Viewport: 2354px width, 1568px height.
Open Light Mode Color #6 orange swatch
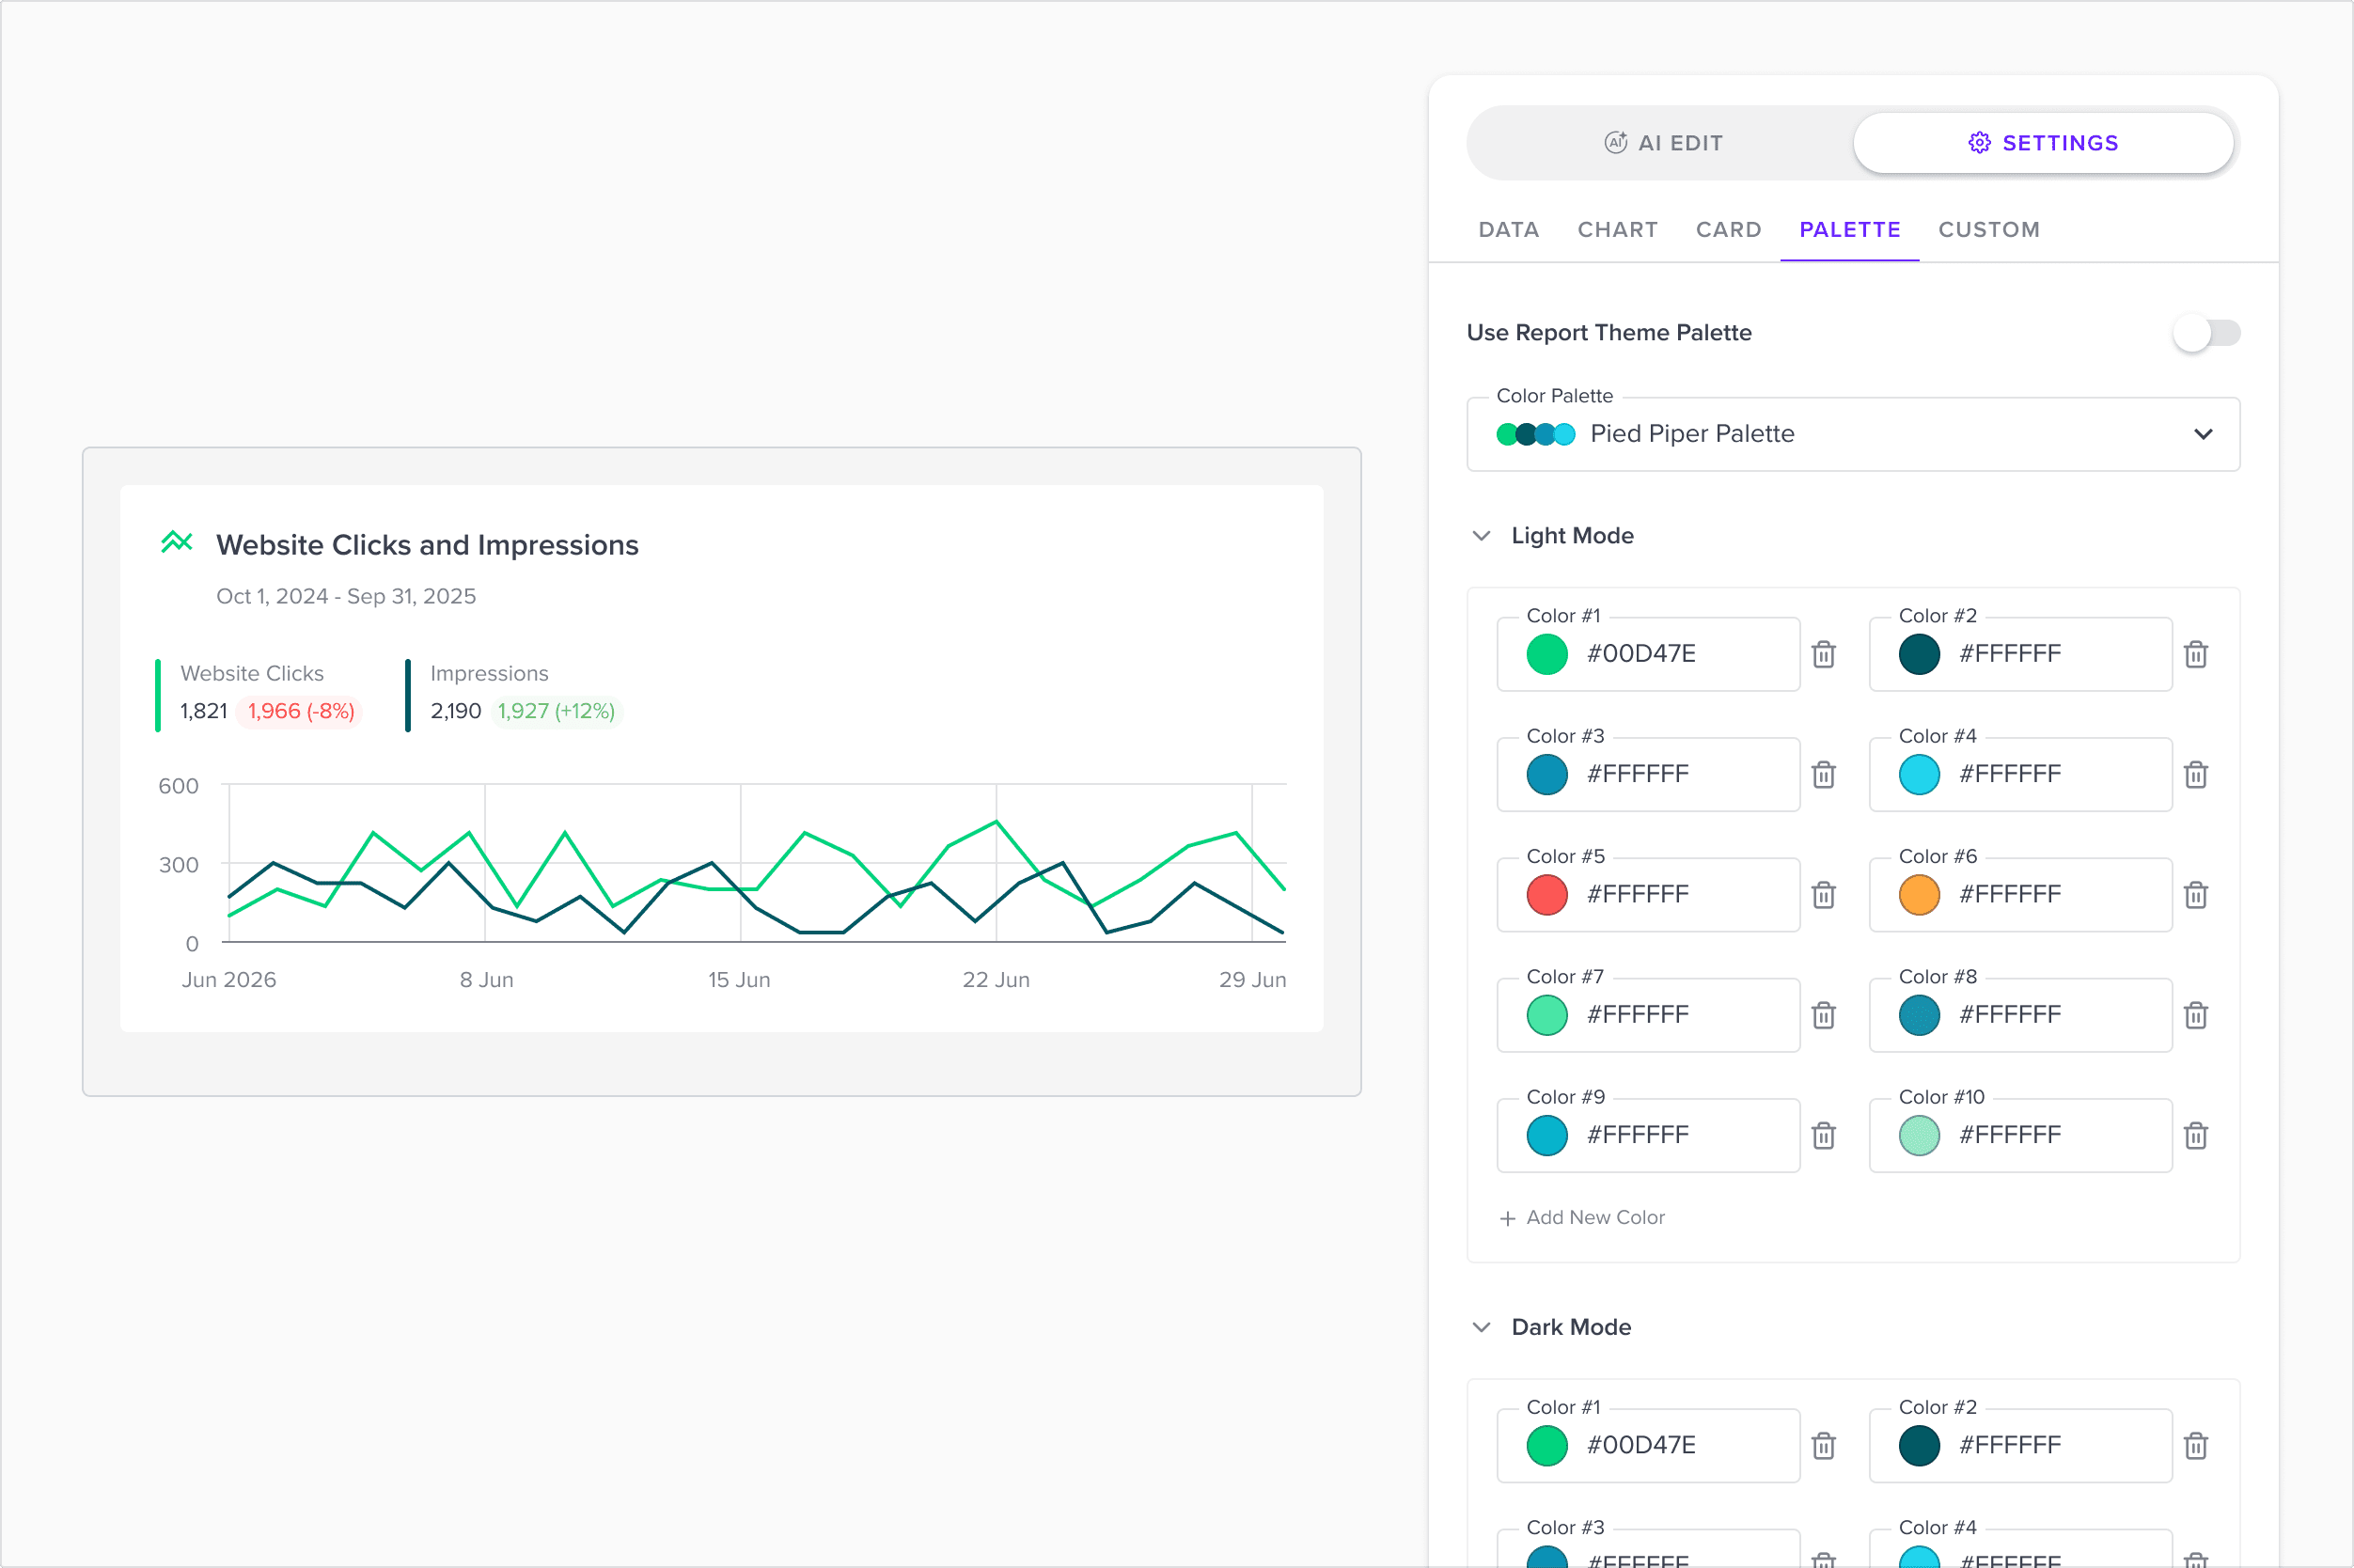point(1919,894)
